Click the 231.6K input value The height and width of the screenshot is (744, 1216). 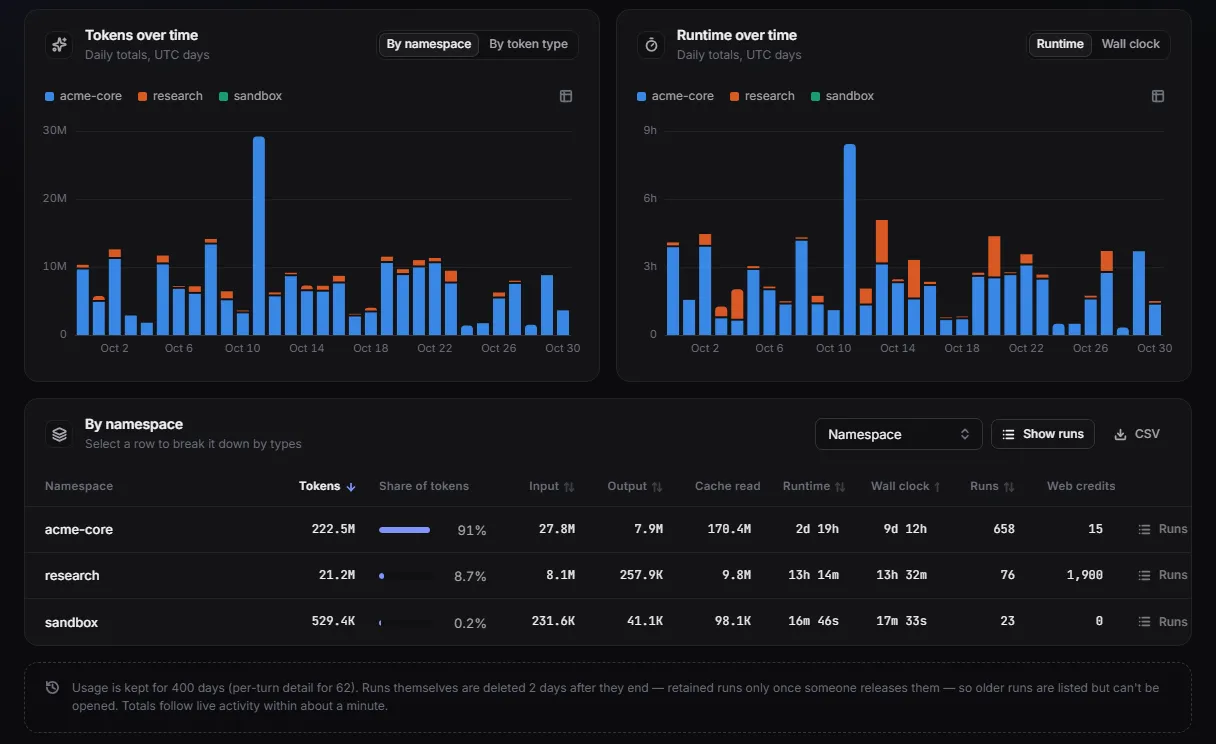click(x=553, y=622)
